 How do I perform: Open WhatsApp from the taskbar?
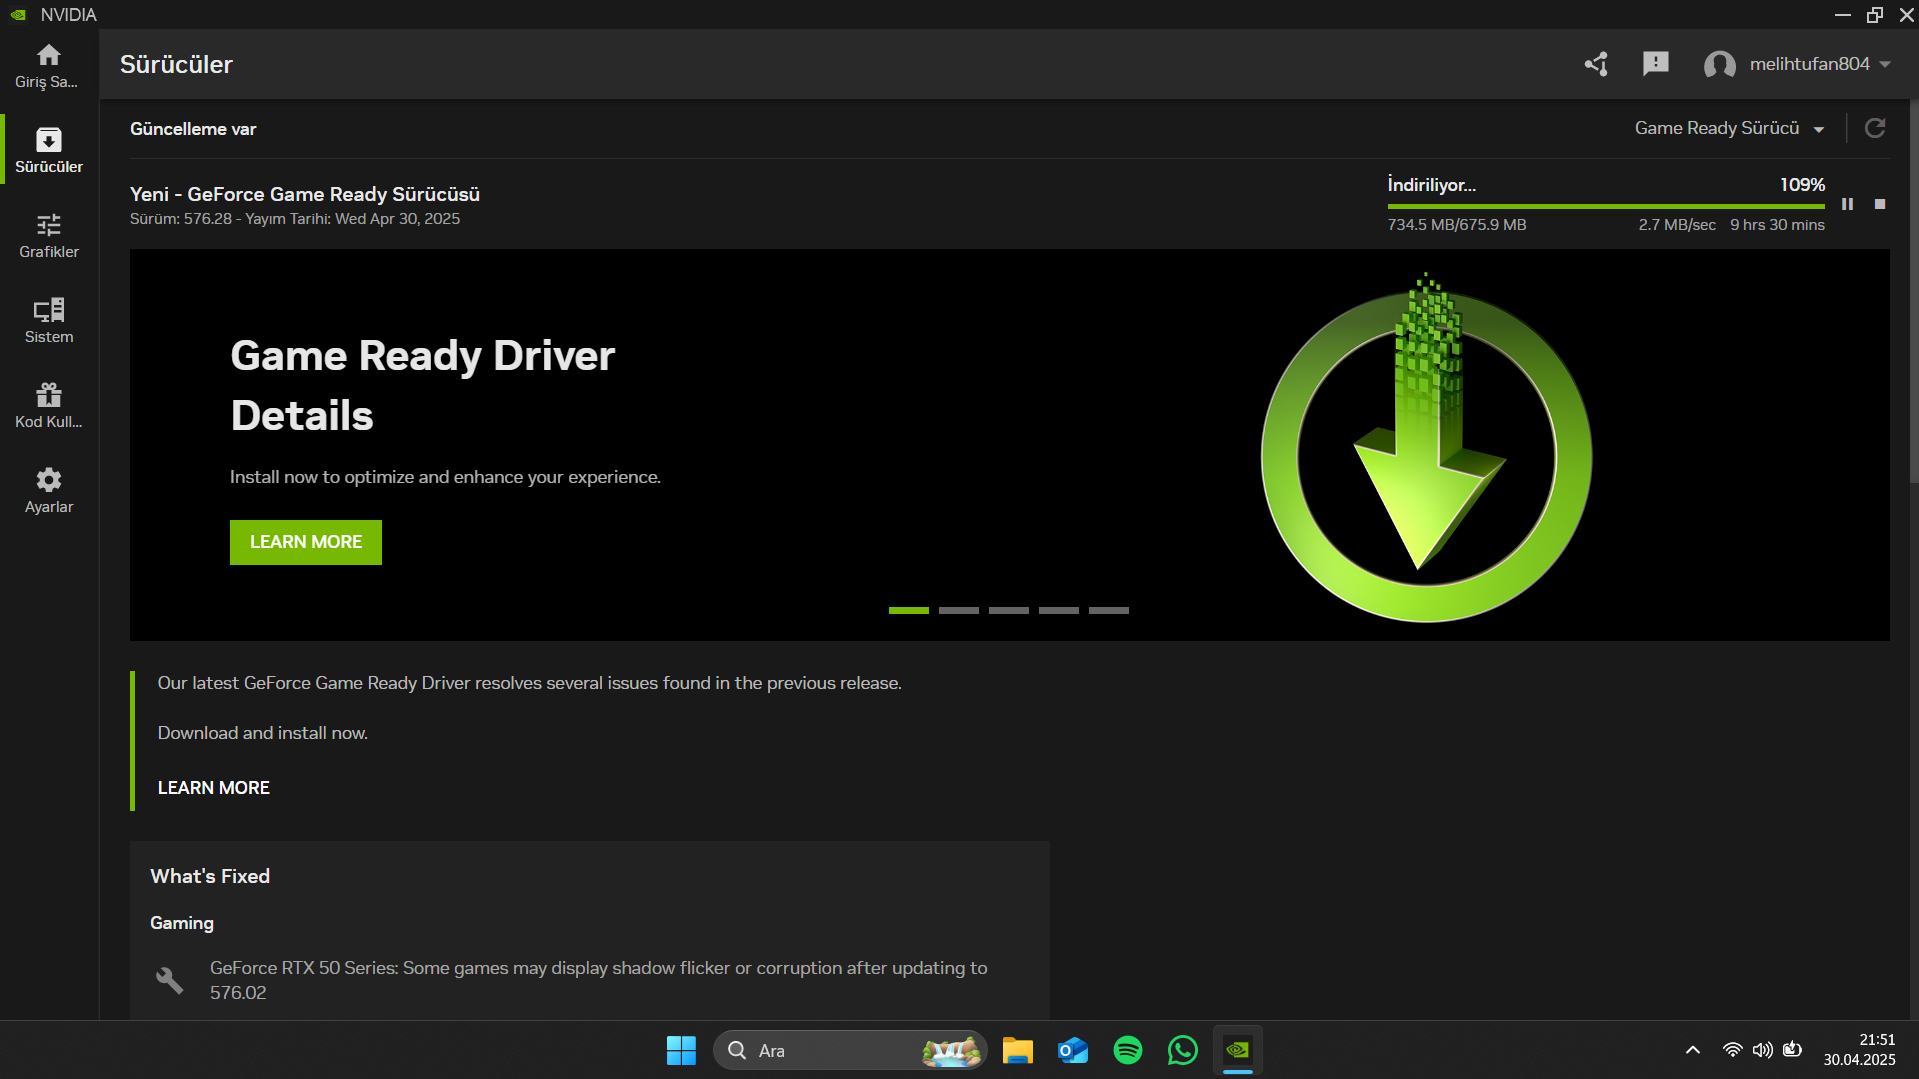(1183, 1050)
